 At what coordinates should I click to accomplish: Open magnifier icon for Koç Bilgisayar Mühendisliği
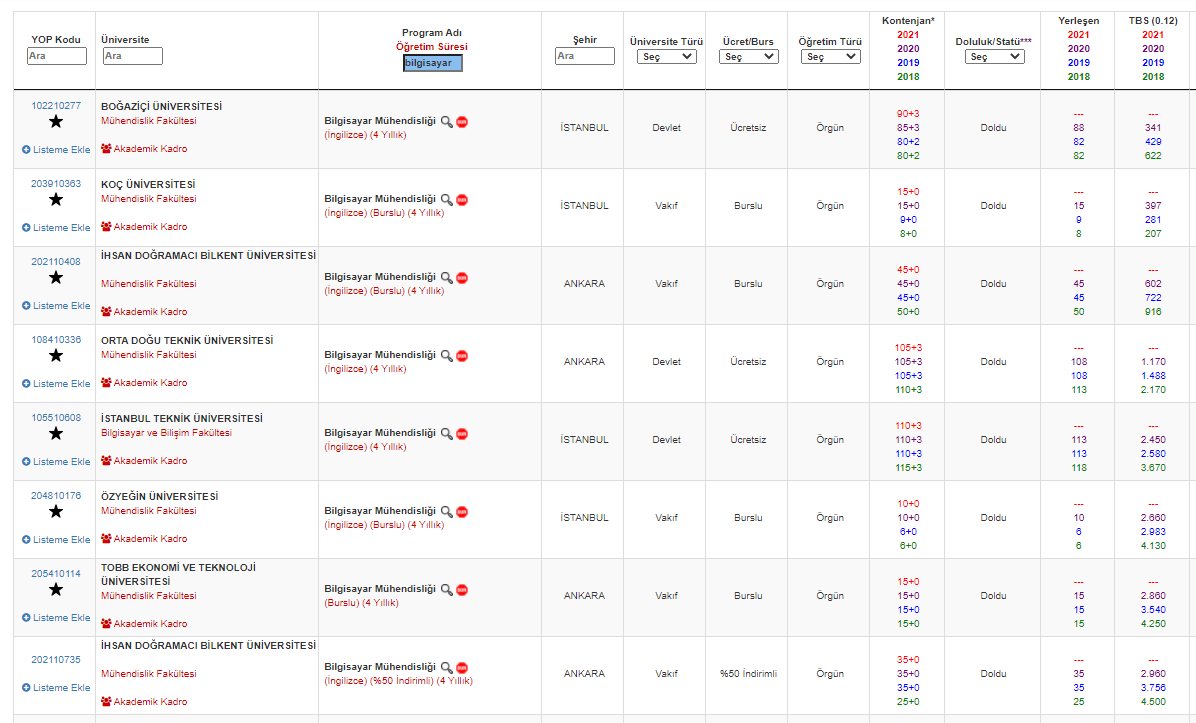[x=446, y=200]
